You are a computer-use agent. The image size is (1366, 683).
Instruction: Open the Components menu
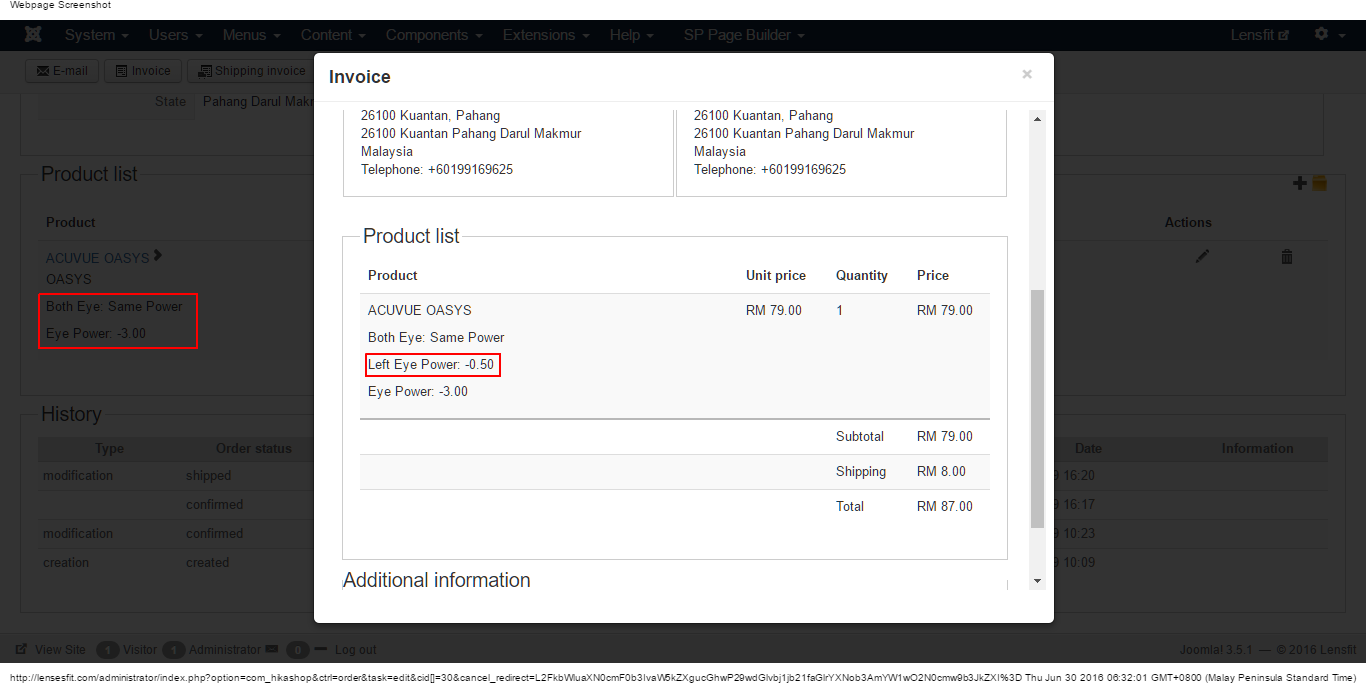tap(434, 35)
